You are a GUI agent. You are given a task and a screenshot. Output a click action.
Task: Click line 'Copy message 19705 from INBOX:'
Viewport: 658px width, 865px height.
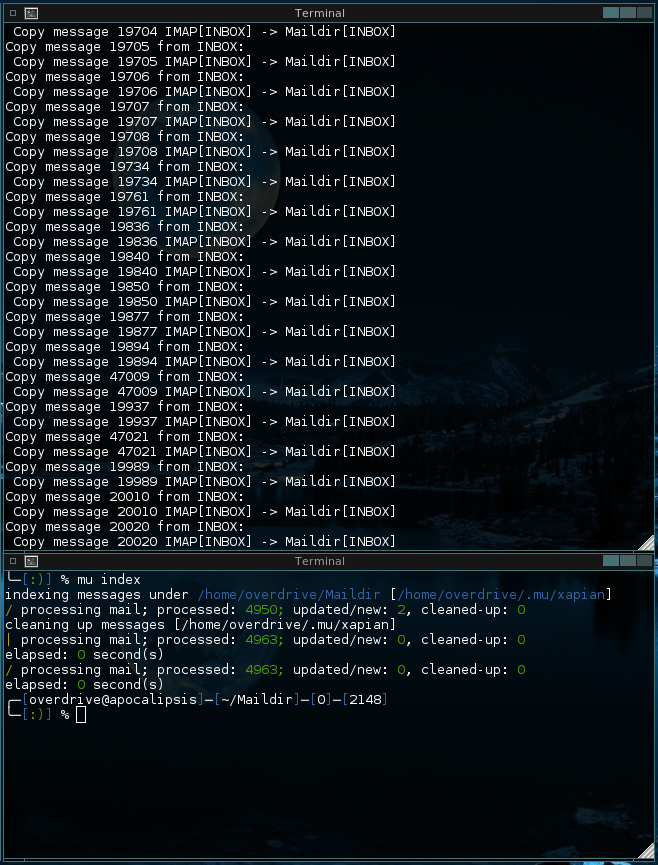(125, 46)
